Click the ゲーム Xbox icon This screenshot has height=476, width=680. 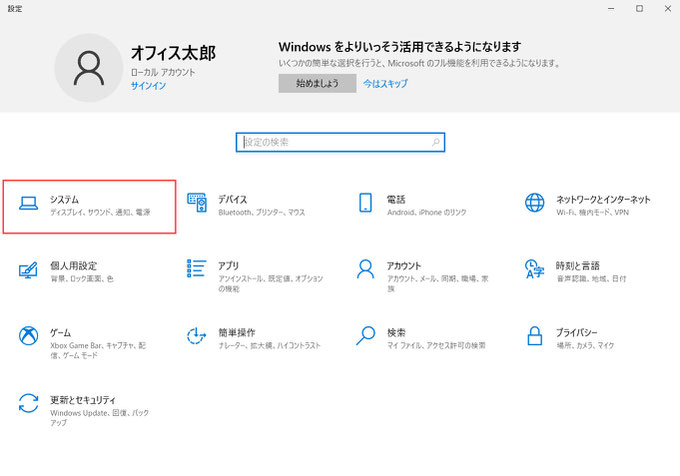point(28,336)
